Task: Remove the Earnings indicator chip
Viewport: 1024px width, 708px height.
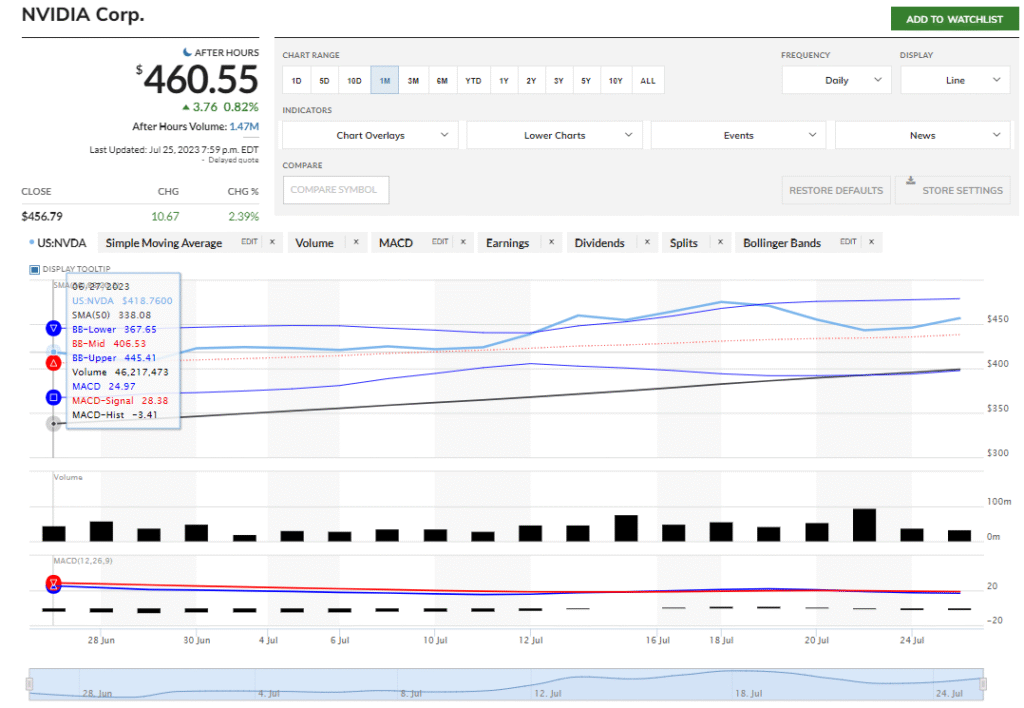Action: tap(551, 242)
